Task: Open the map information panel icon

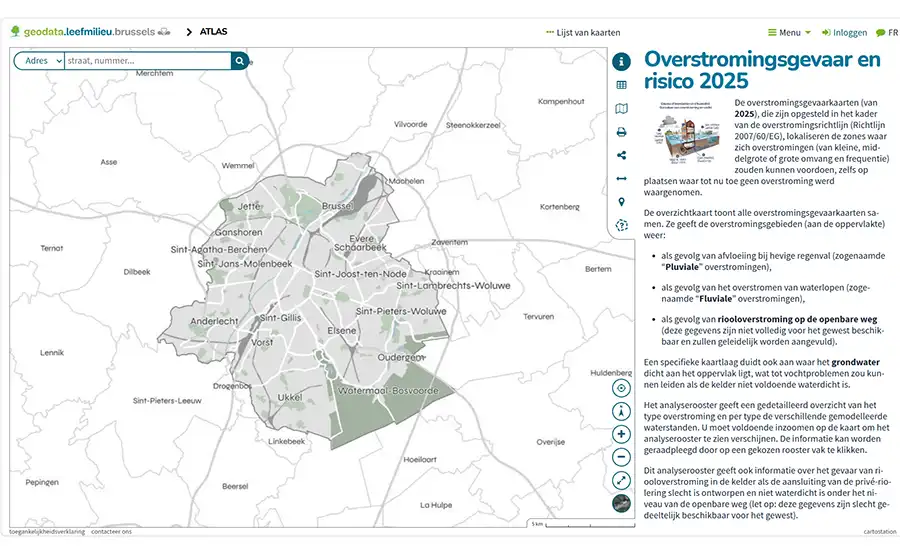Action: click(x=621, y=61)
